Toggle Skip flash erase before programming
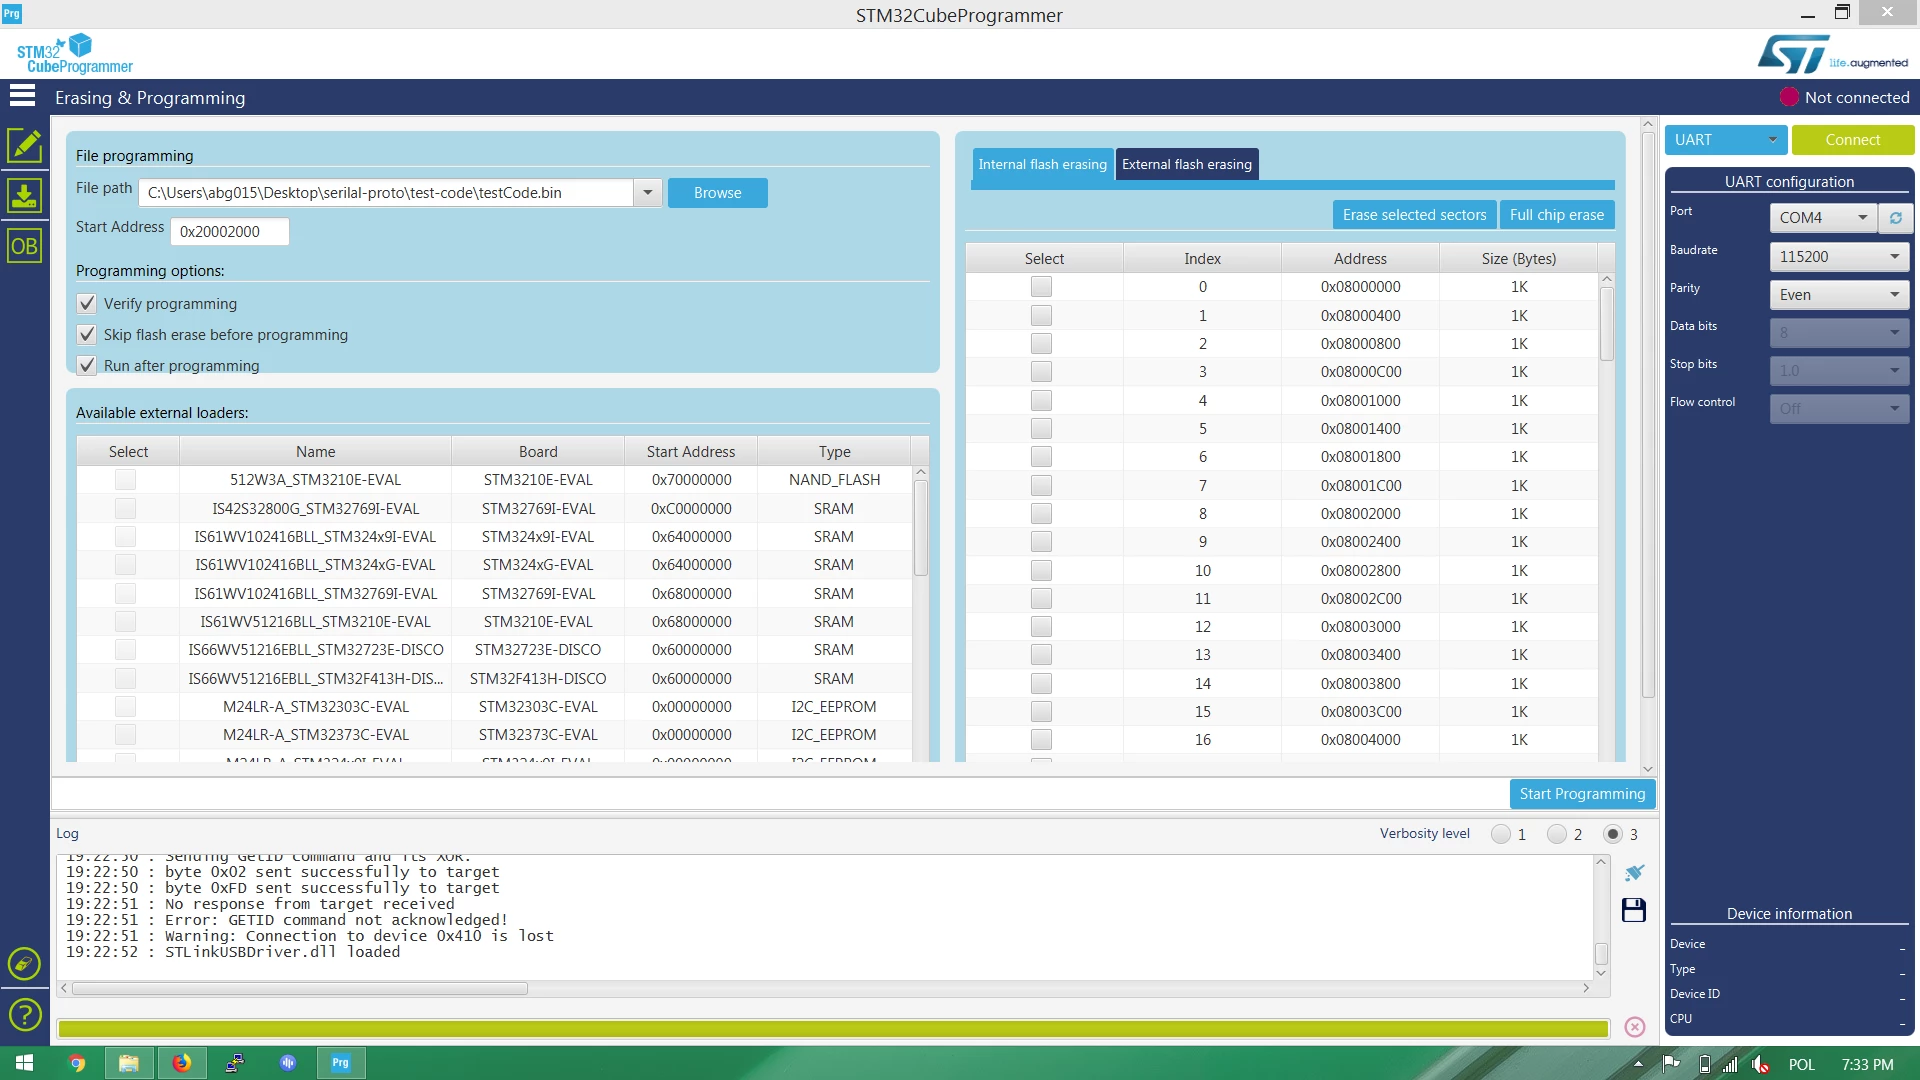The height and width of the screenshot is (1080, 1920). [x=87, y=334]
